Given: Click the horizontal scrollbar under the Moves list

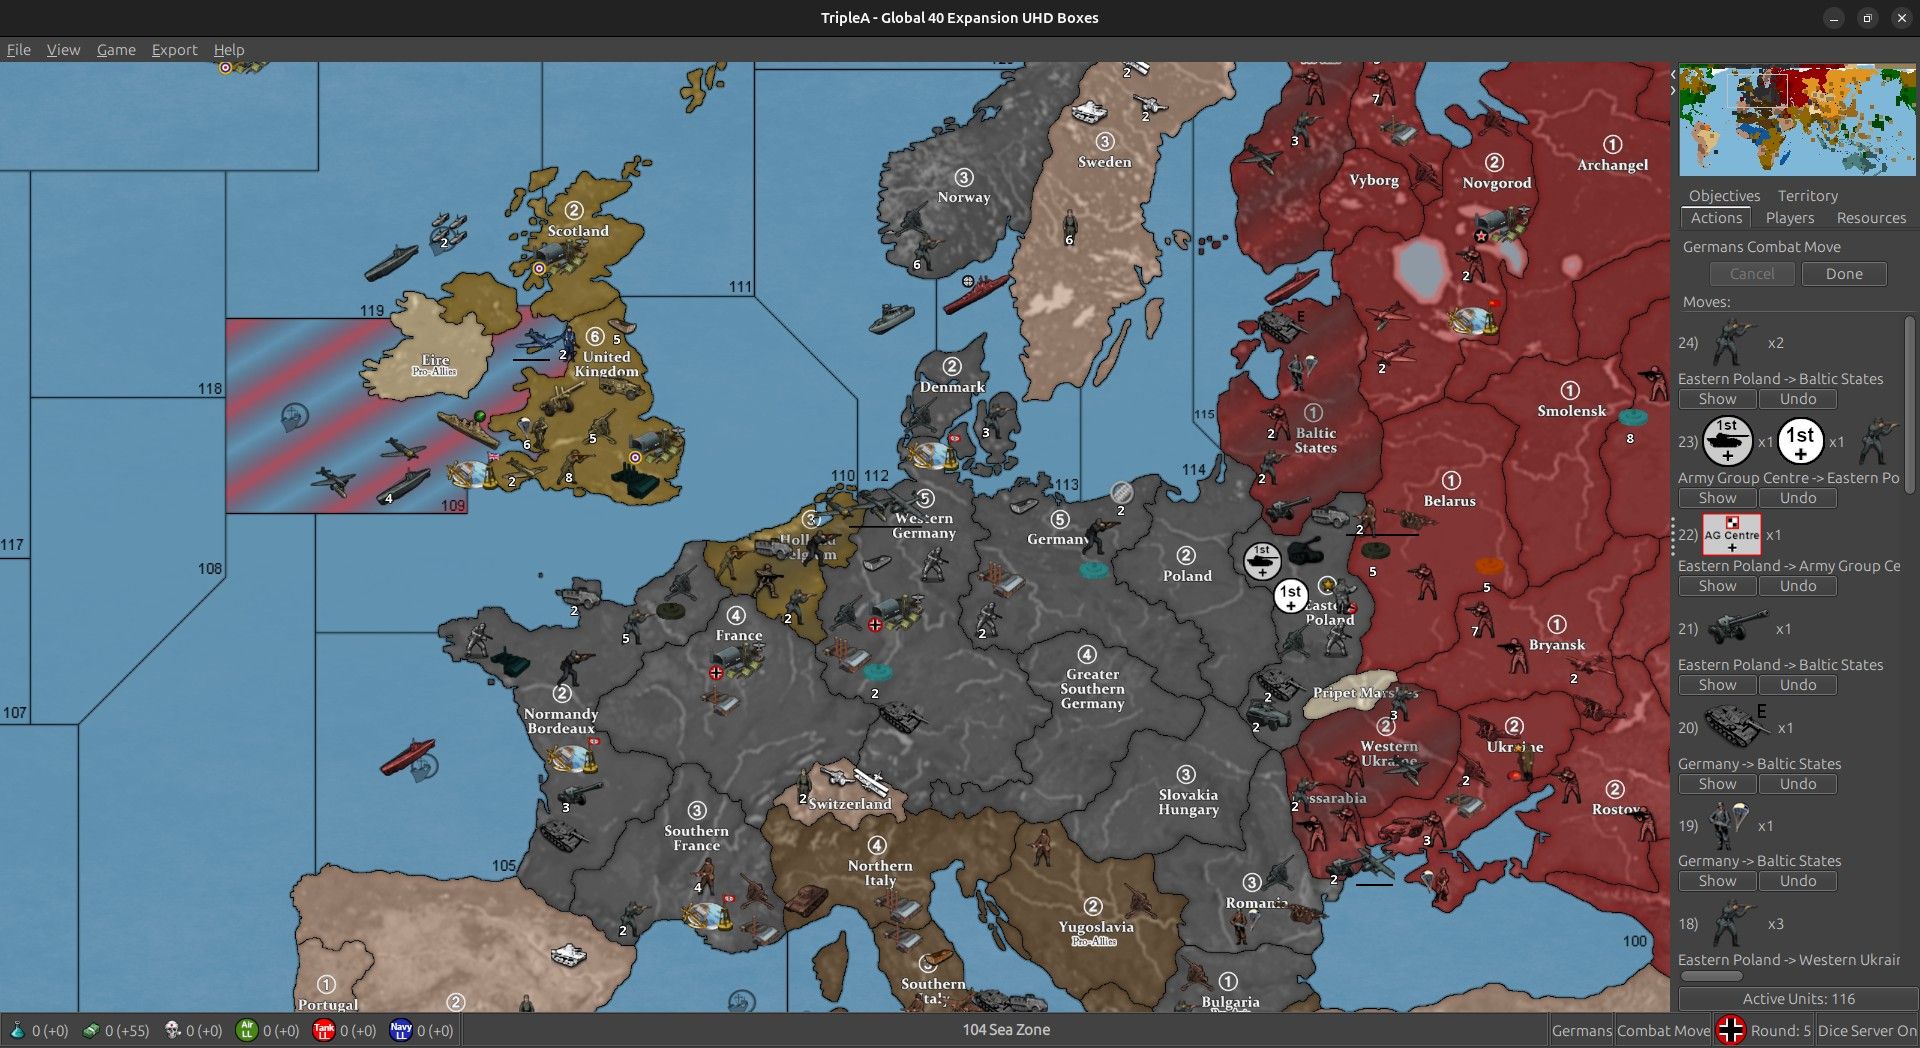Looking at the screenshot, I should click(1711, 976).
